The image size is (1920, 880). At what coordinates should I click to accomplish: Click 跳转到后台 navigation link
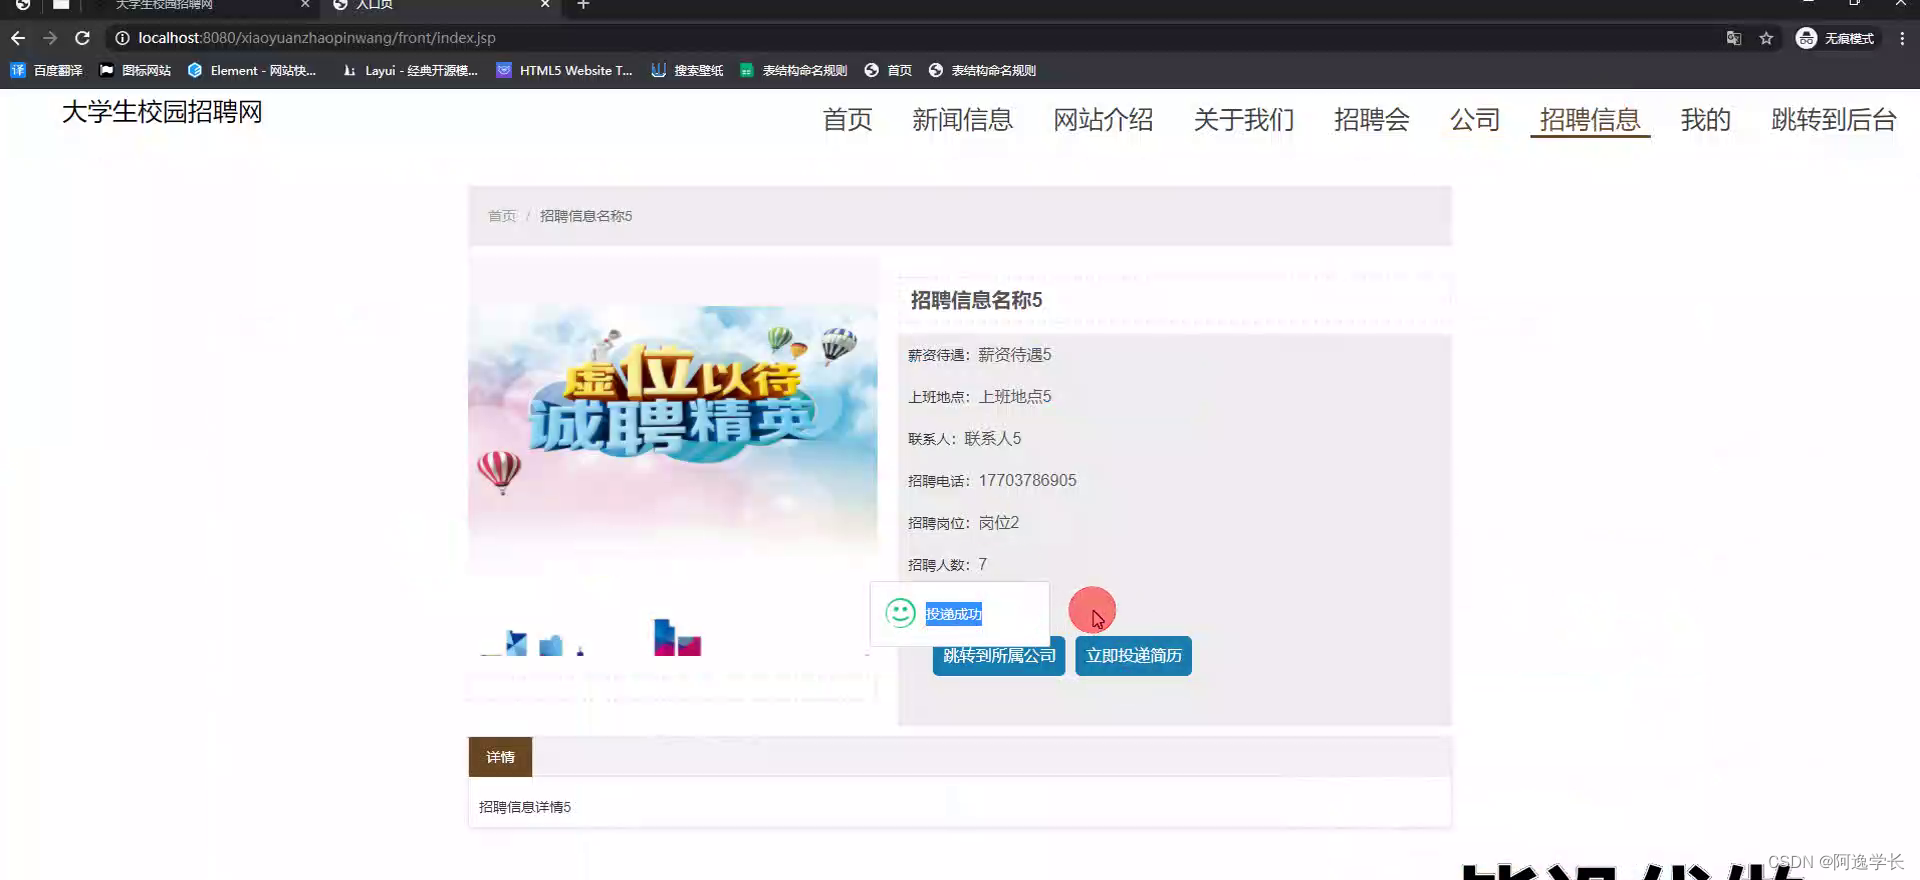click(x=1834, y=120)
